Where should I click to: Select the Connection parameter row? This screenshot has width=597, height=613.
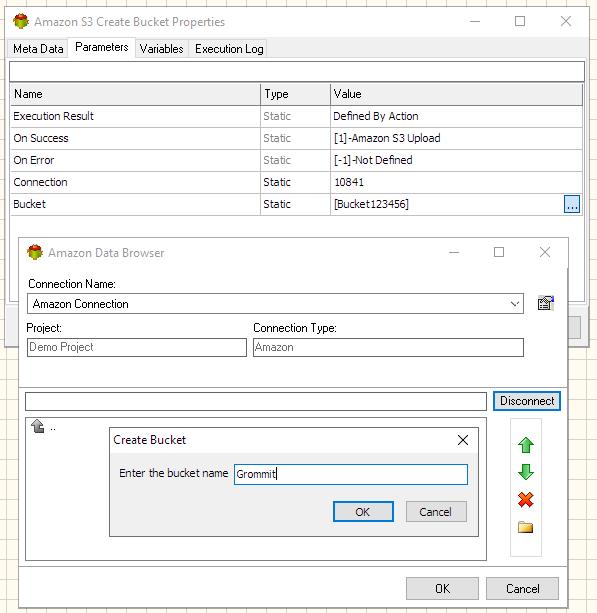click(x=296, y=182)
